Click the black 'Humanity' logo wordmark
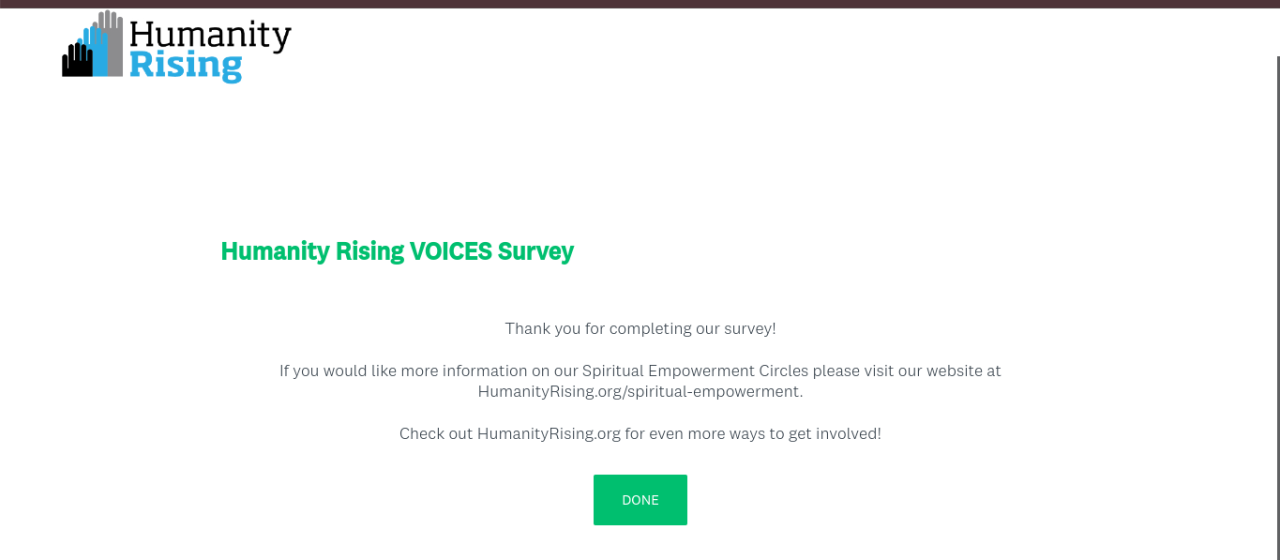This screenshot has width=1280, height=560. click(210, 36)
